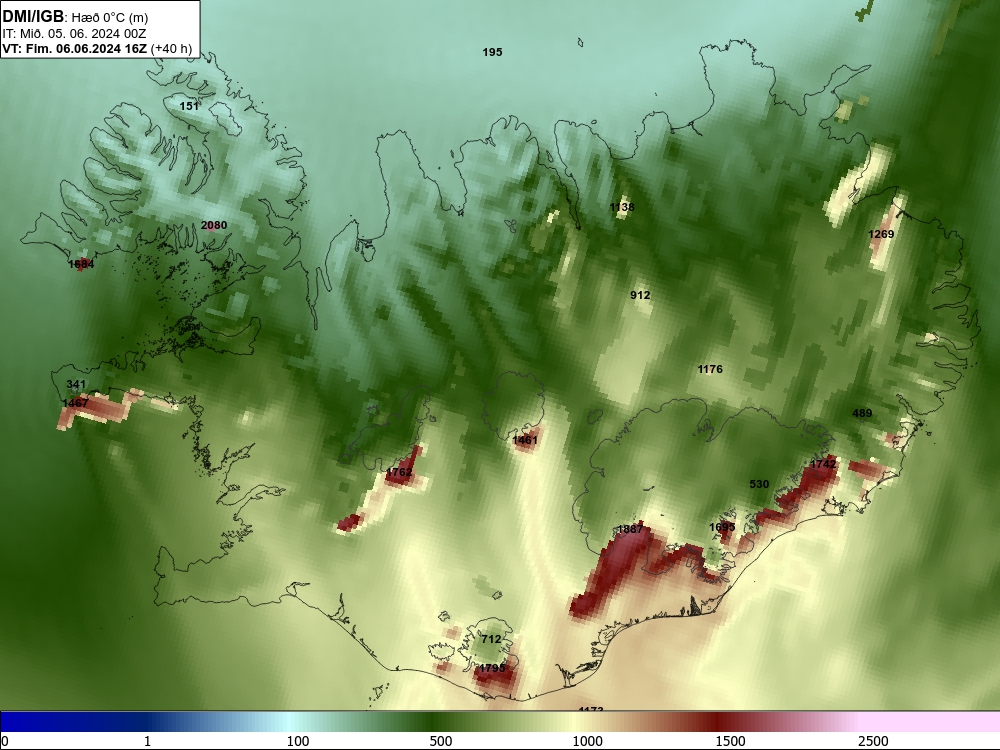
Task: Click the map value 912
Action: pyautogui.click(x=640, y=295)
